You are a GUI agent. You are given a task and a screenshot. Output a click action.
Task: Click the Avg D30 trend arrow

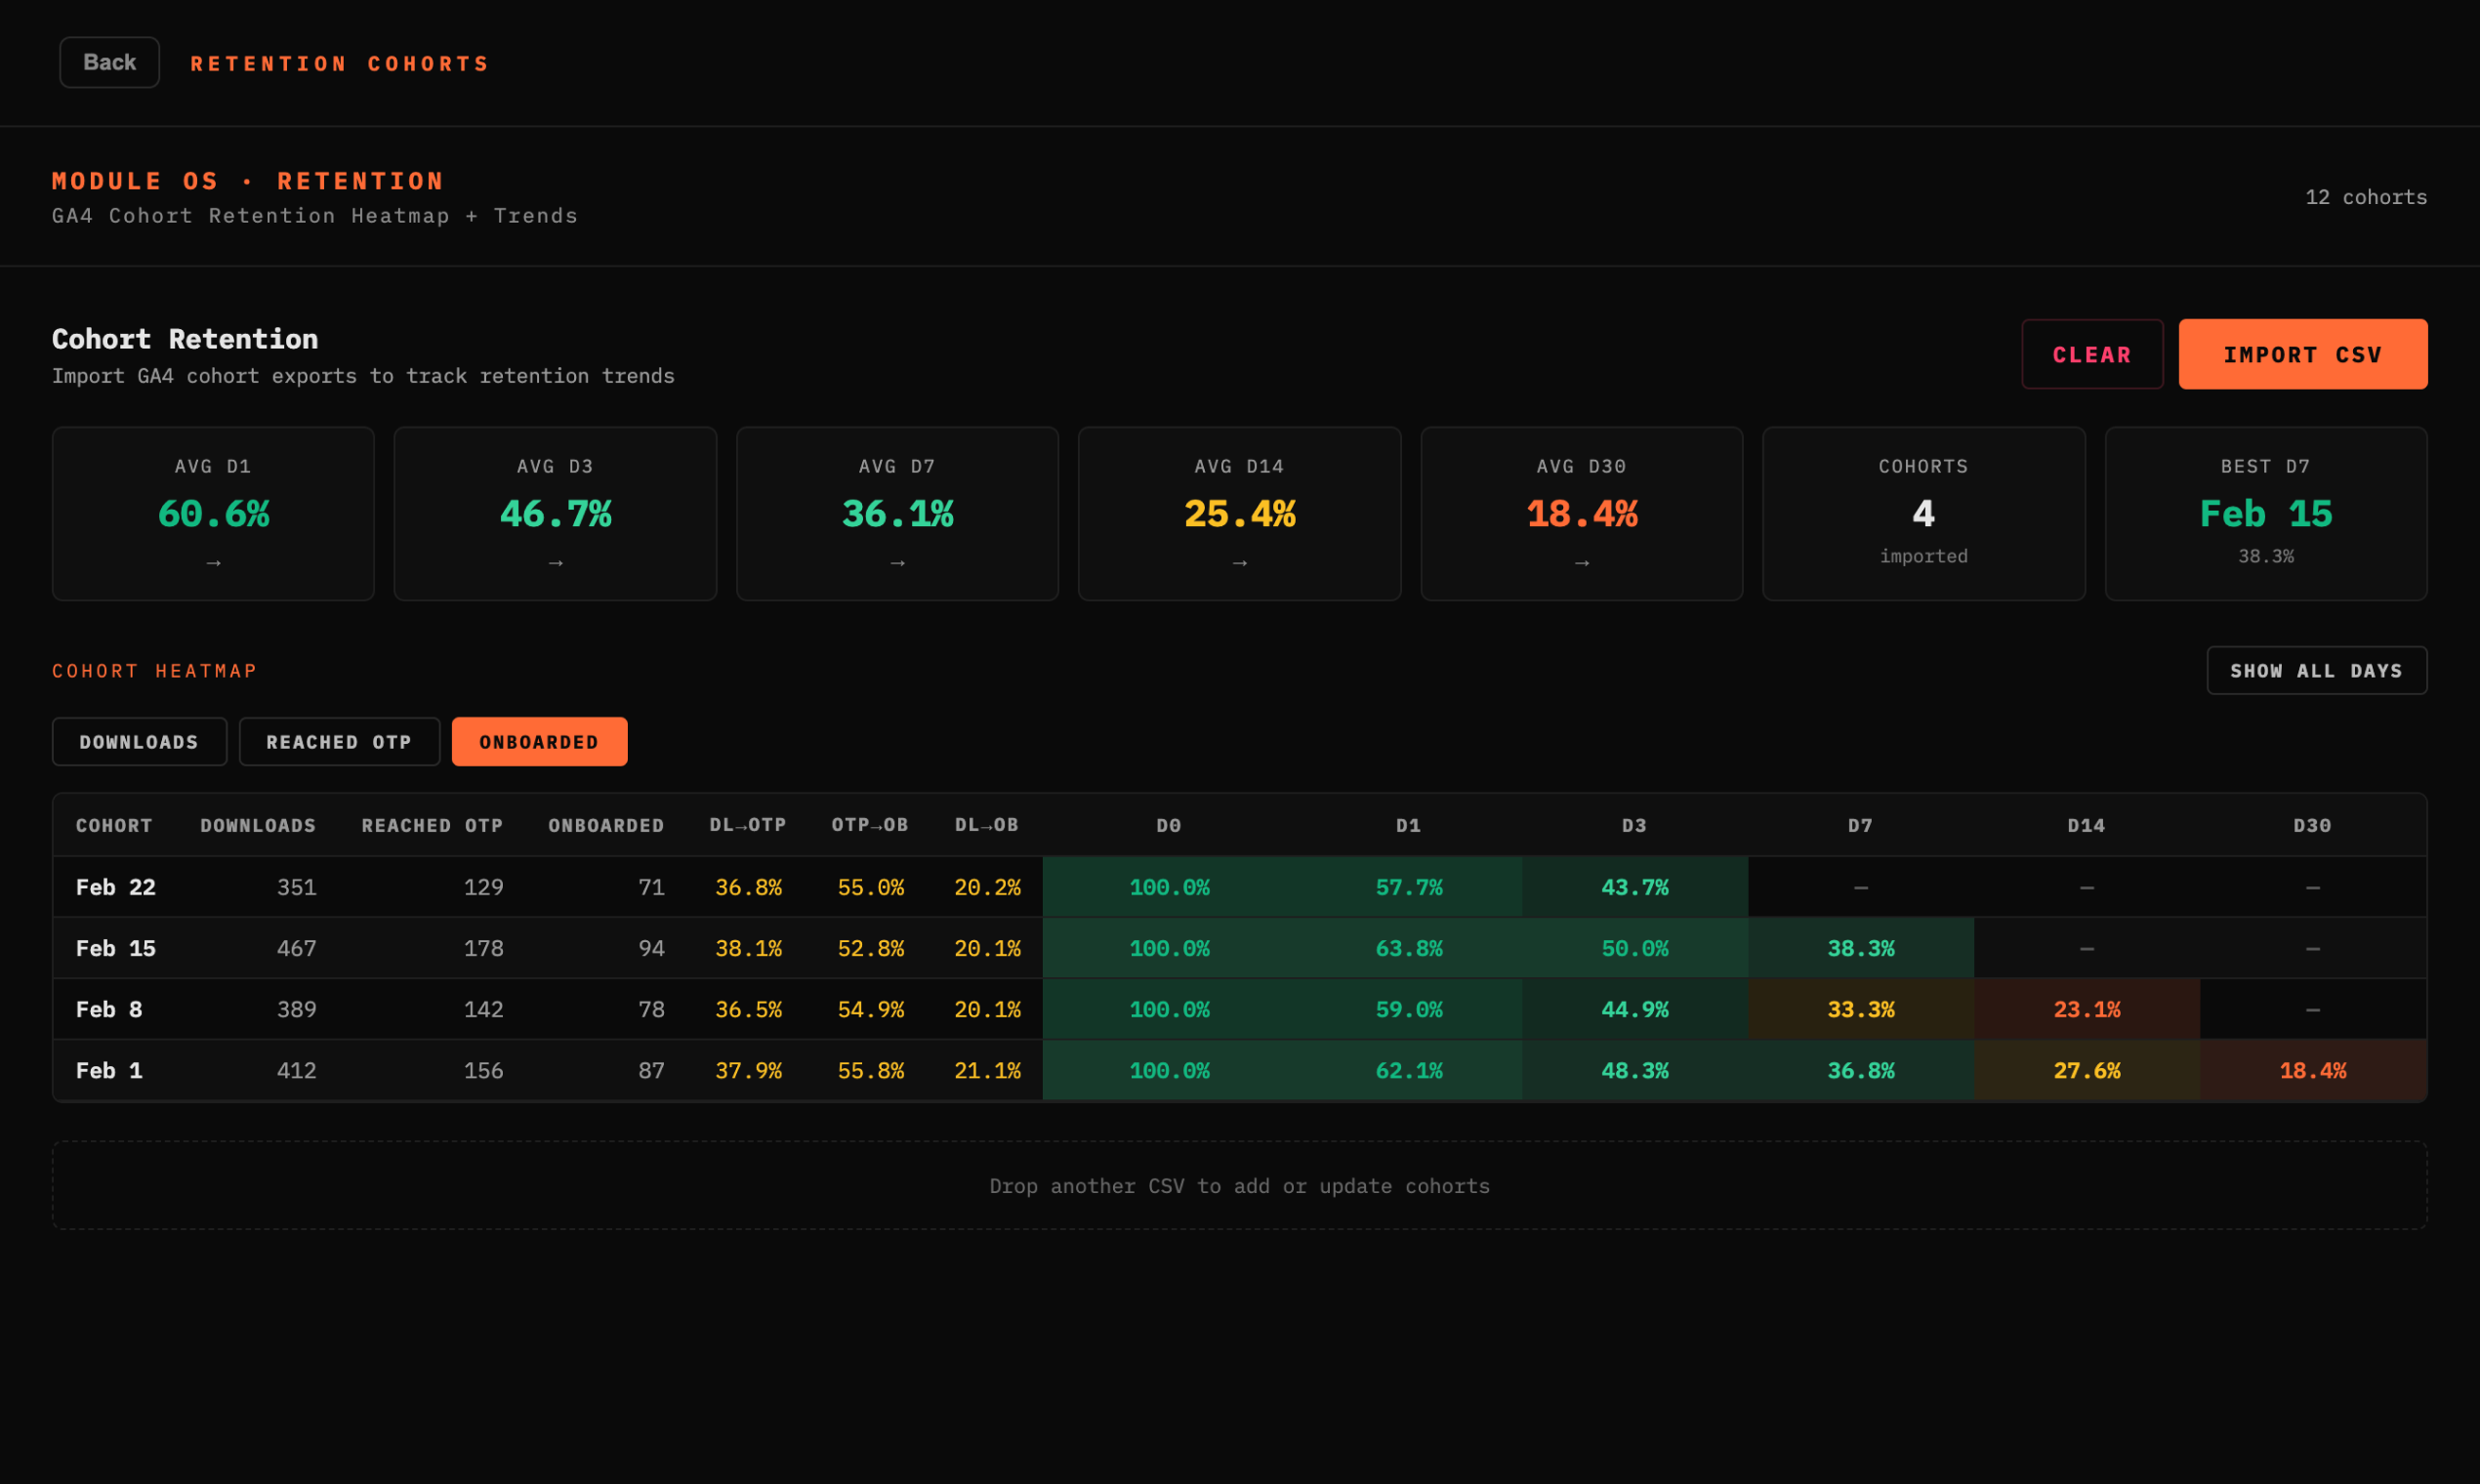pyautogui.click(x=1581, y=563)
